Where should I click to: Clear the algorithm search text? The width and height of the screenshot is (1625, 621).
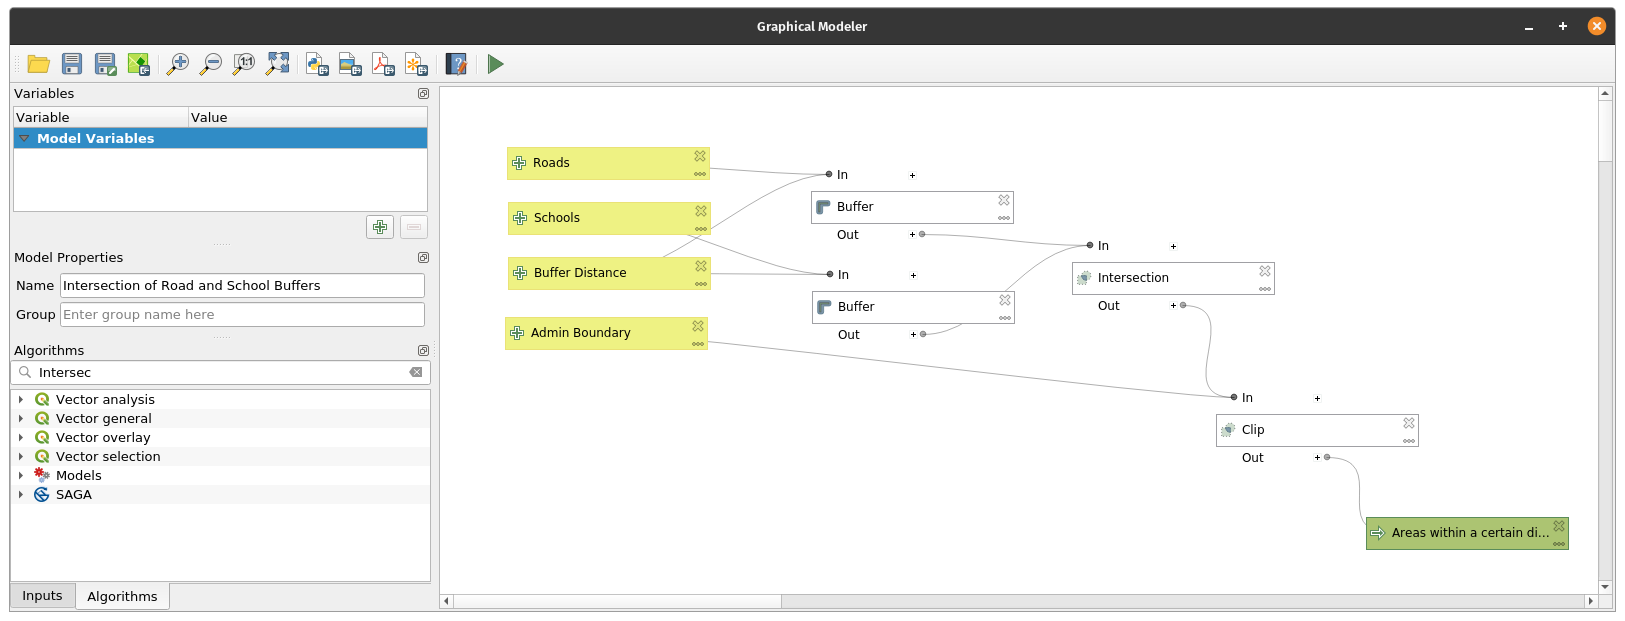point(416,372)
